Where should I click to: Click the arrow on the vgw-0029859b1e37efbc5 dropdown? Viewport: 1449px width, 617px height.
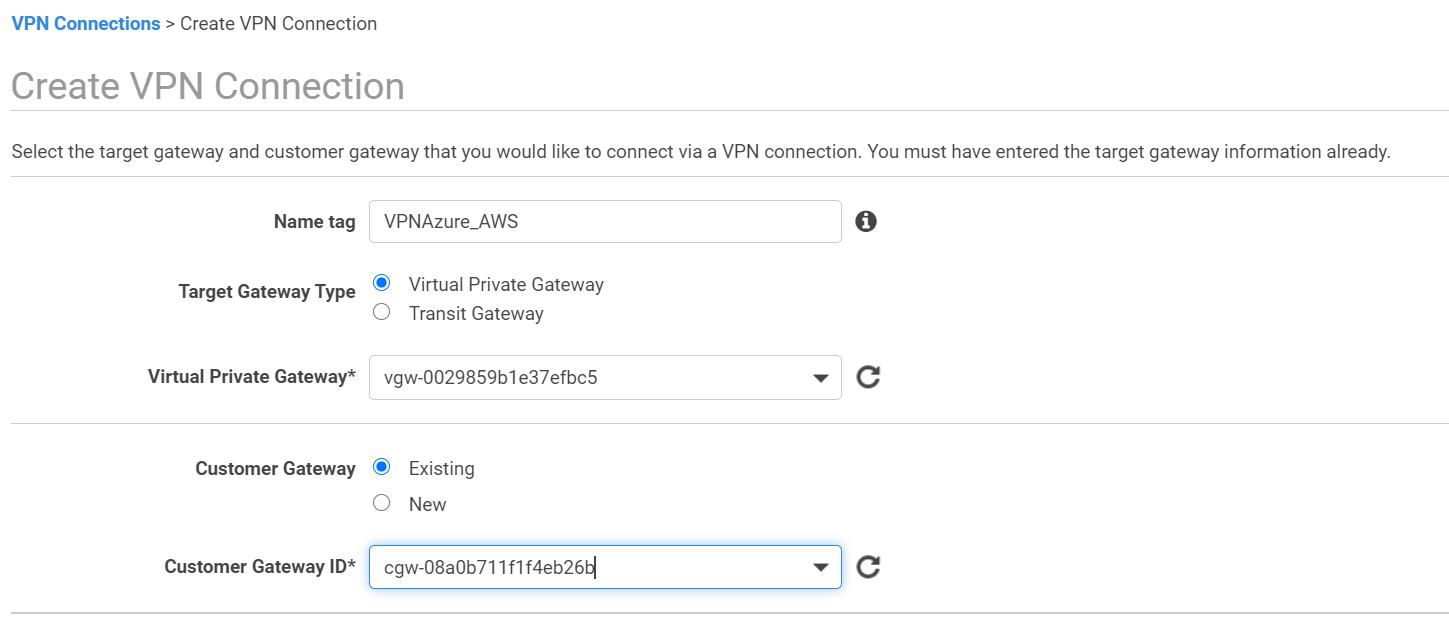pyautogui.click(x=821, y=378)
